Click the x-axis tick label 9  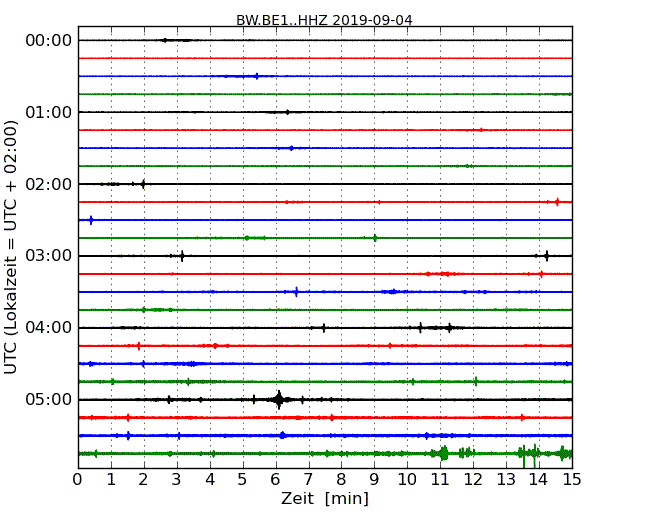click(374, 480)
